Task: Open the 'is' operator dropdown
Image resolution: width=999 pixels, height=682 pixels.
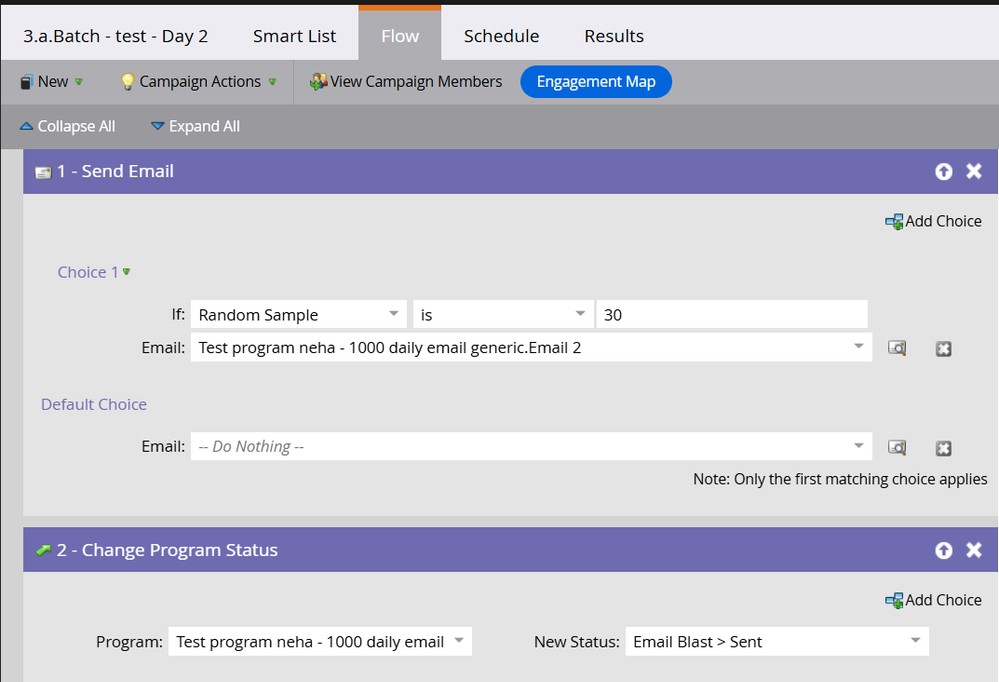Action: (501, 315)
